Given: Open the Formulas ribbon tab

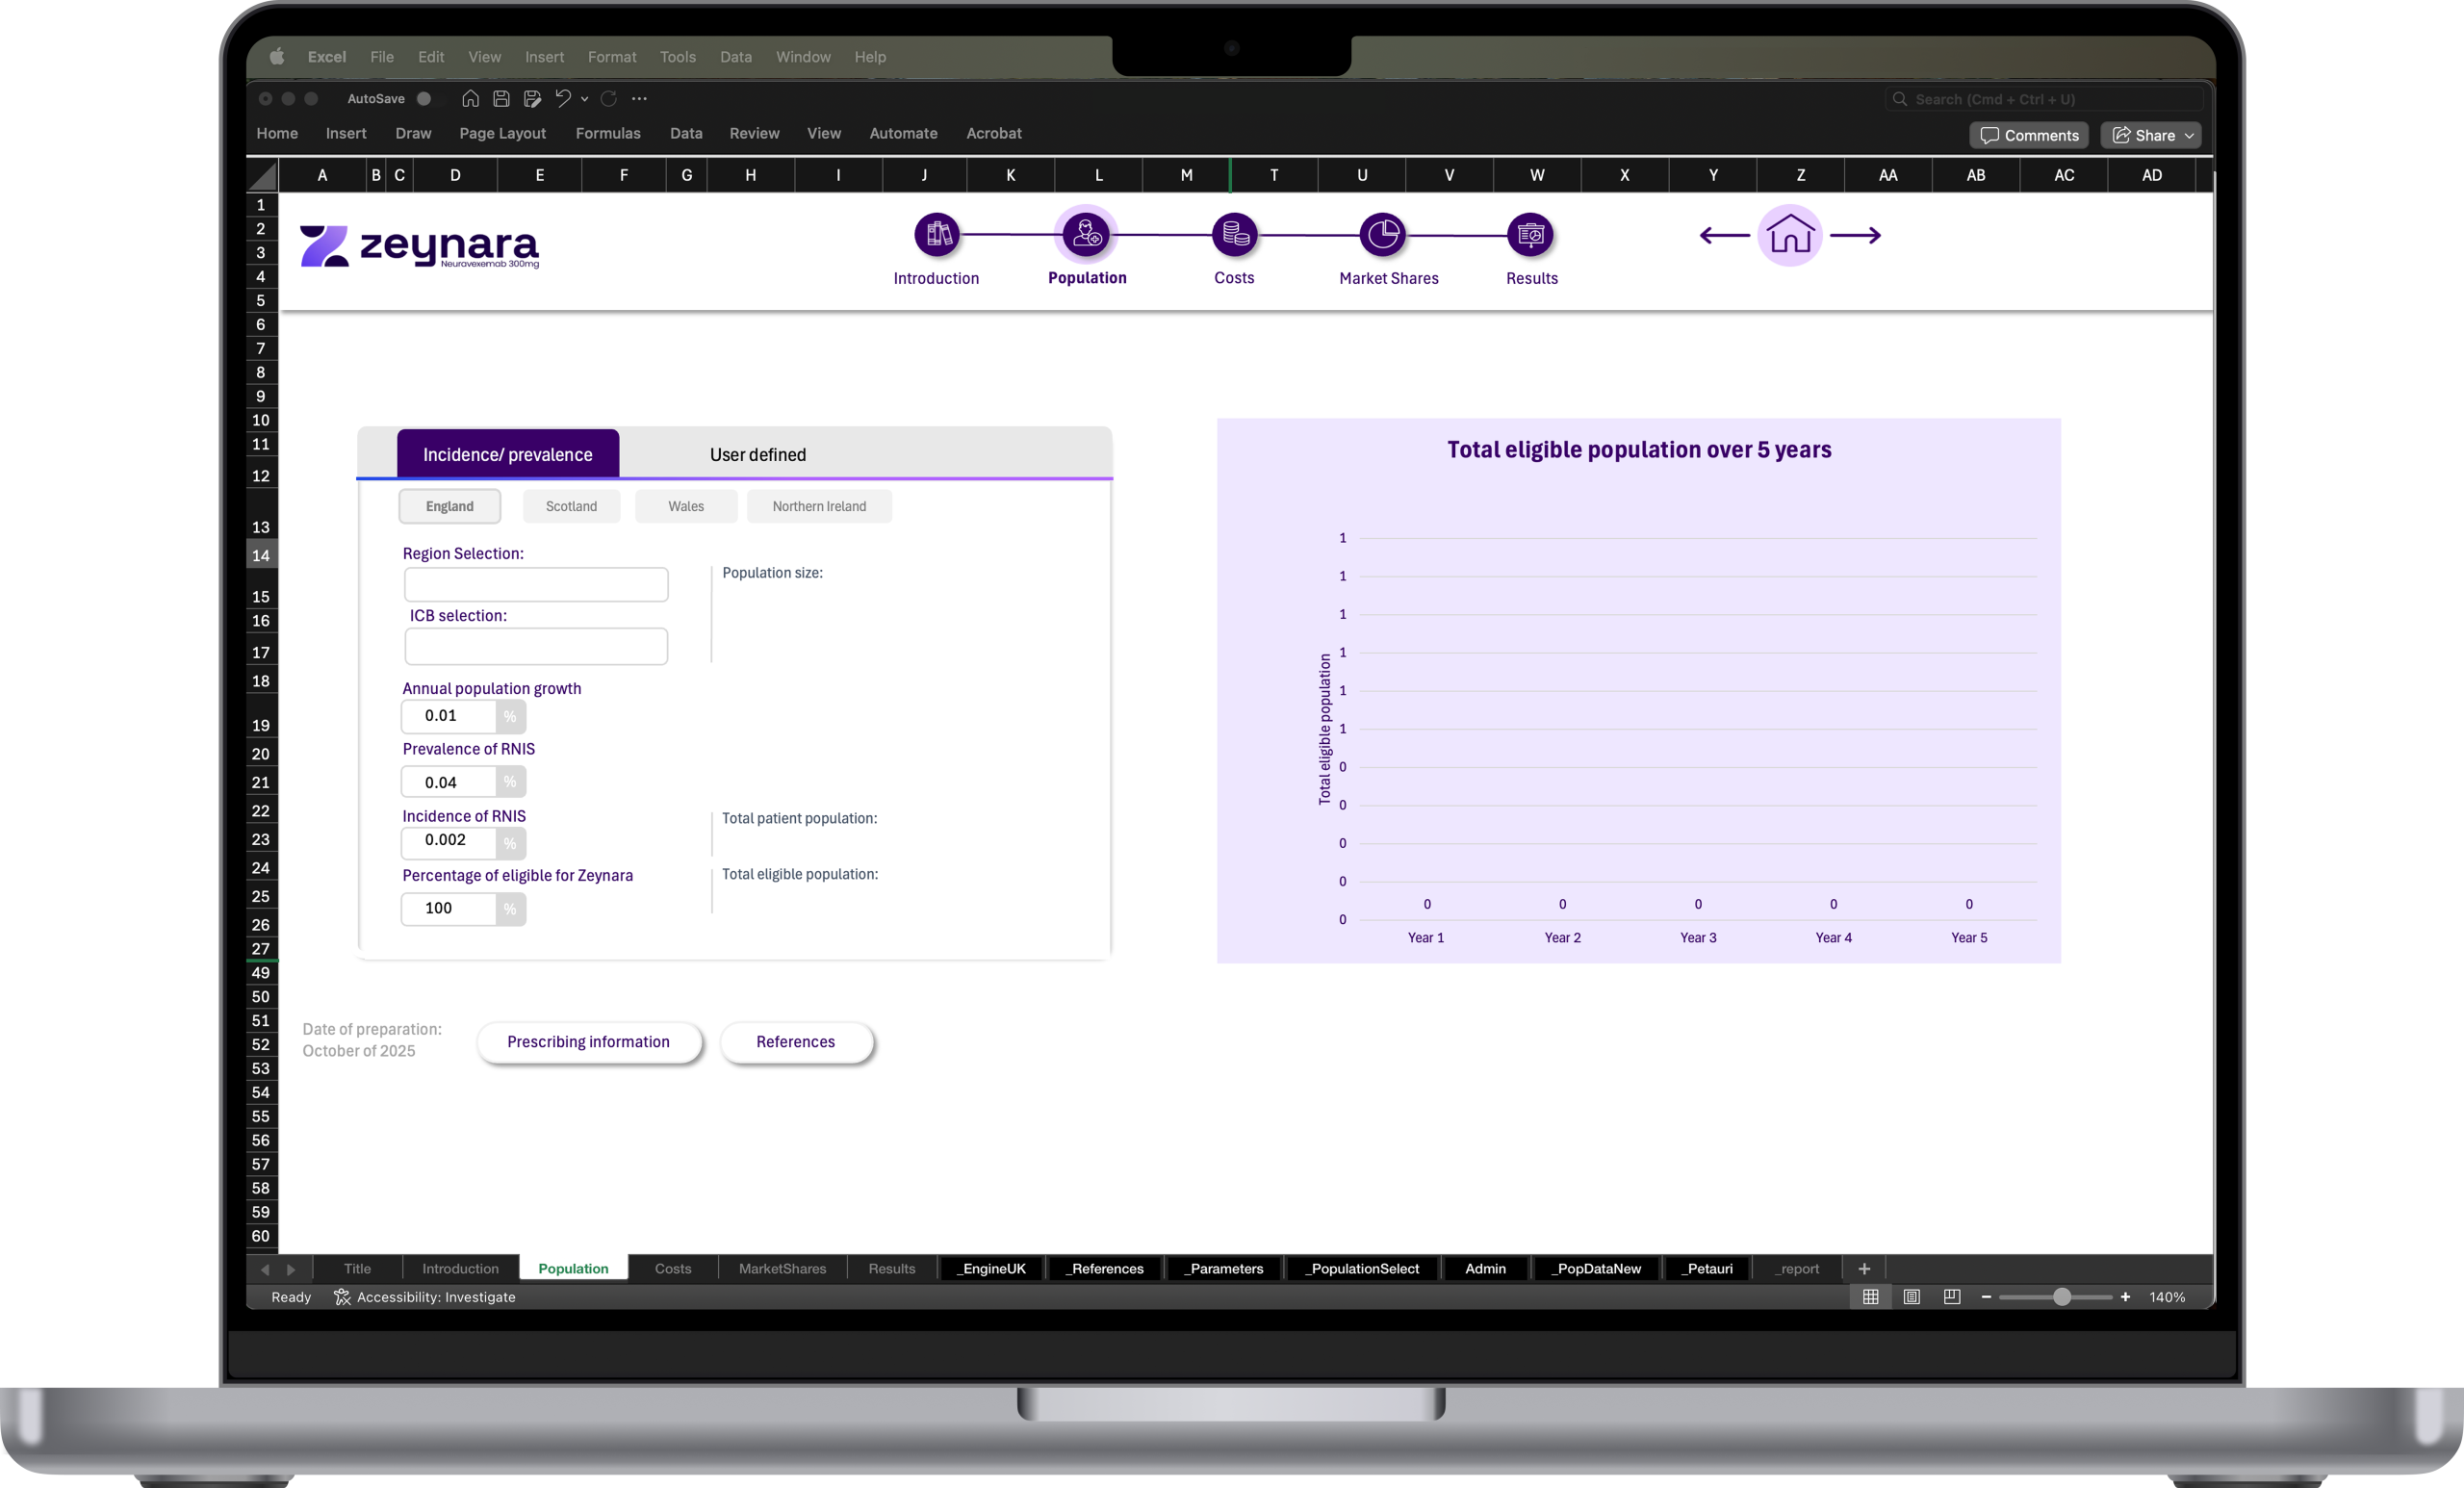Looking at the screenshot, I should pyautogui.click(x=607, y=133).
